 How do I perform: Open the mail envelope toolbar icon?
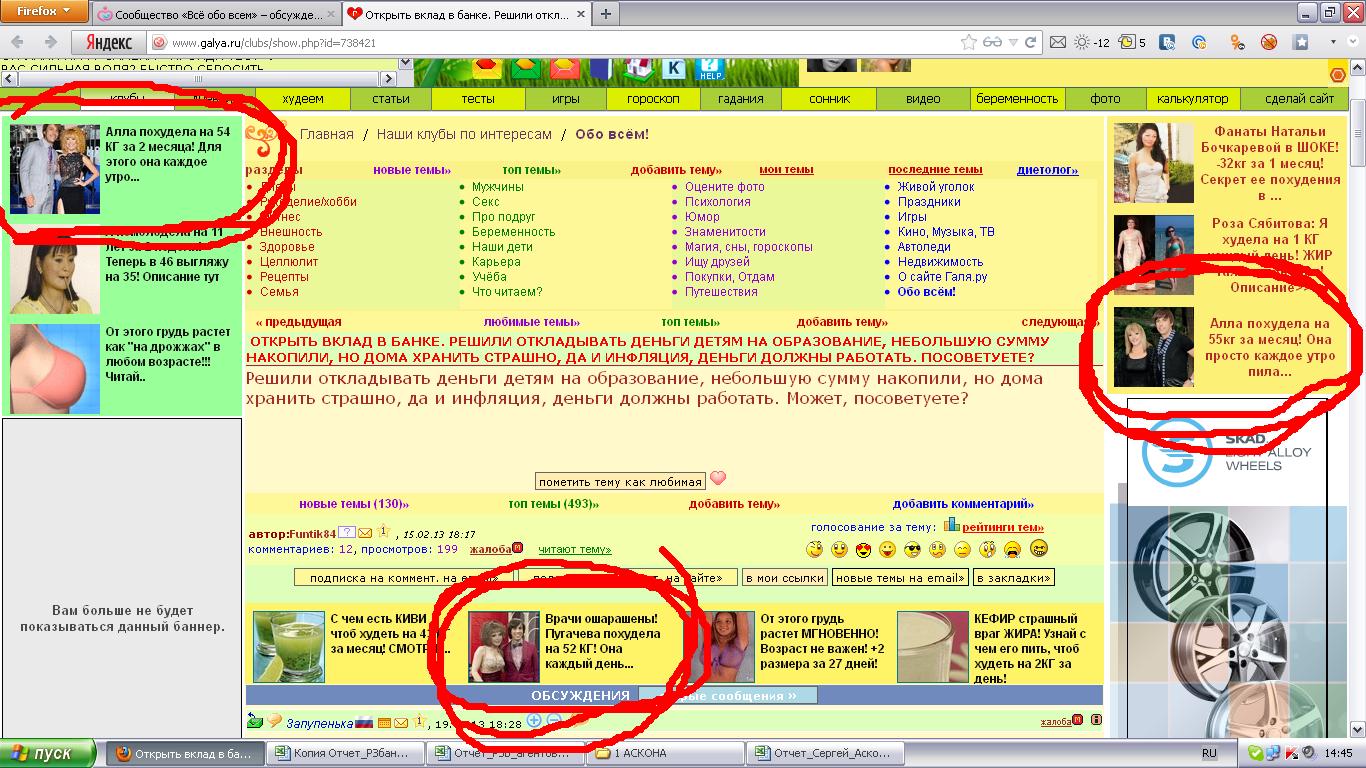pyautogui.click(x=1057, y=43)
